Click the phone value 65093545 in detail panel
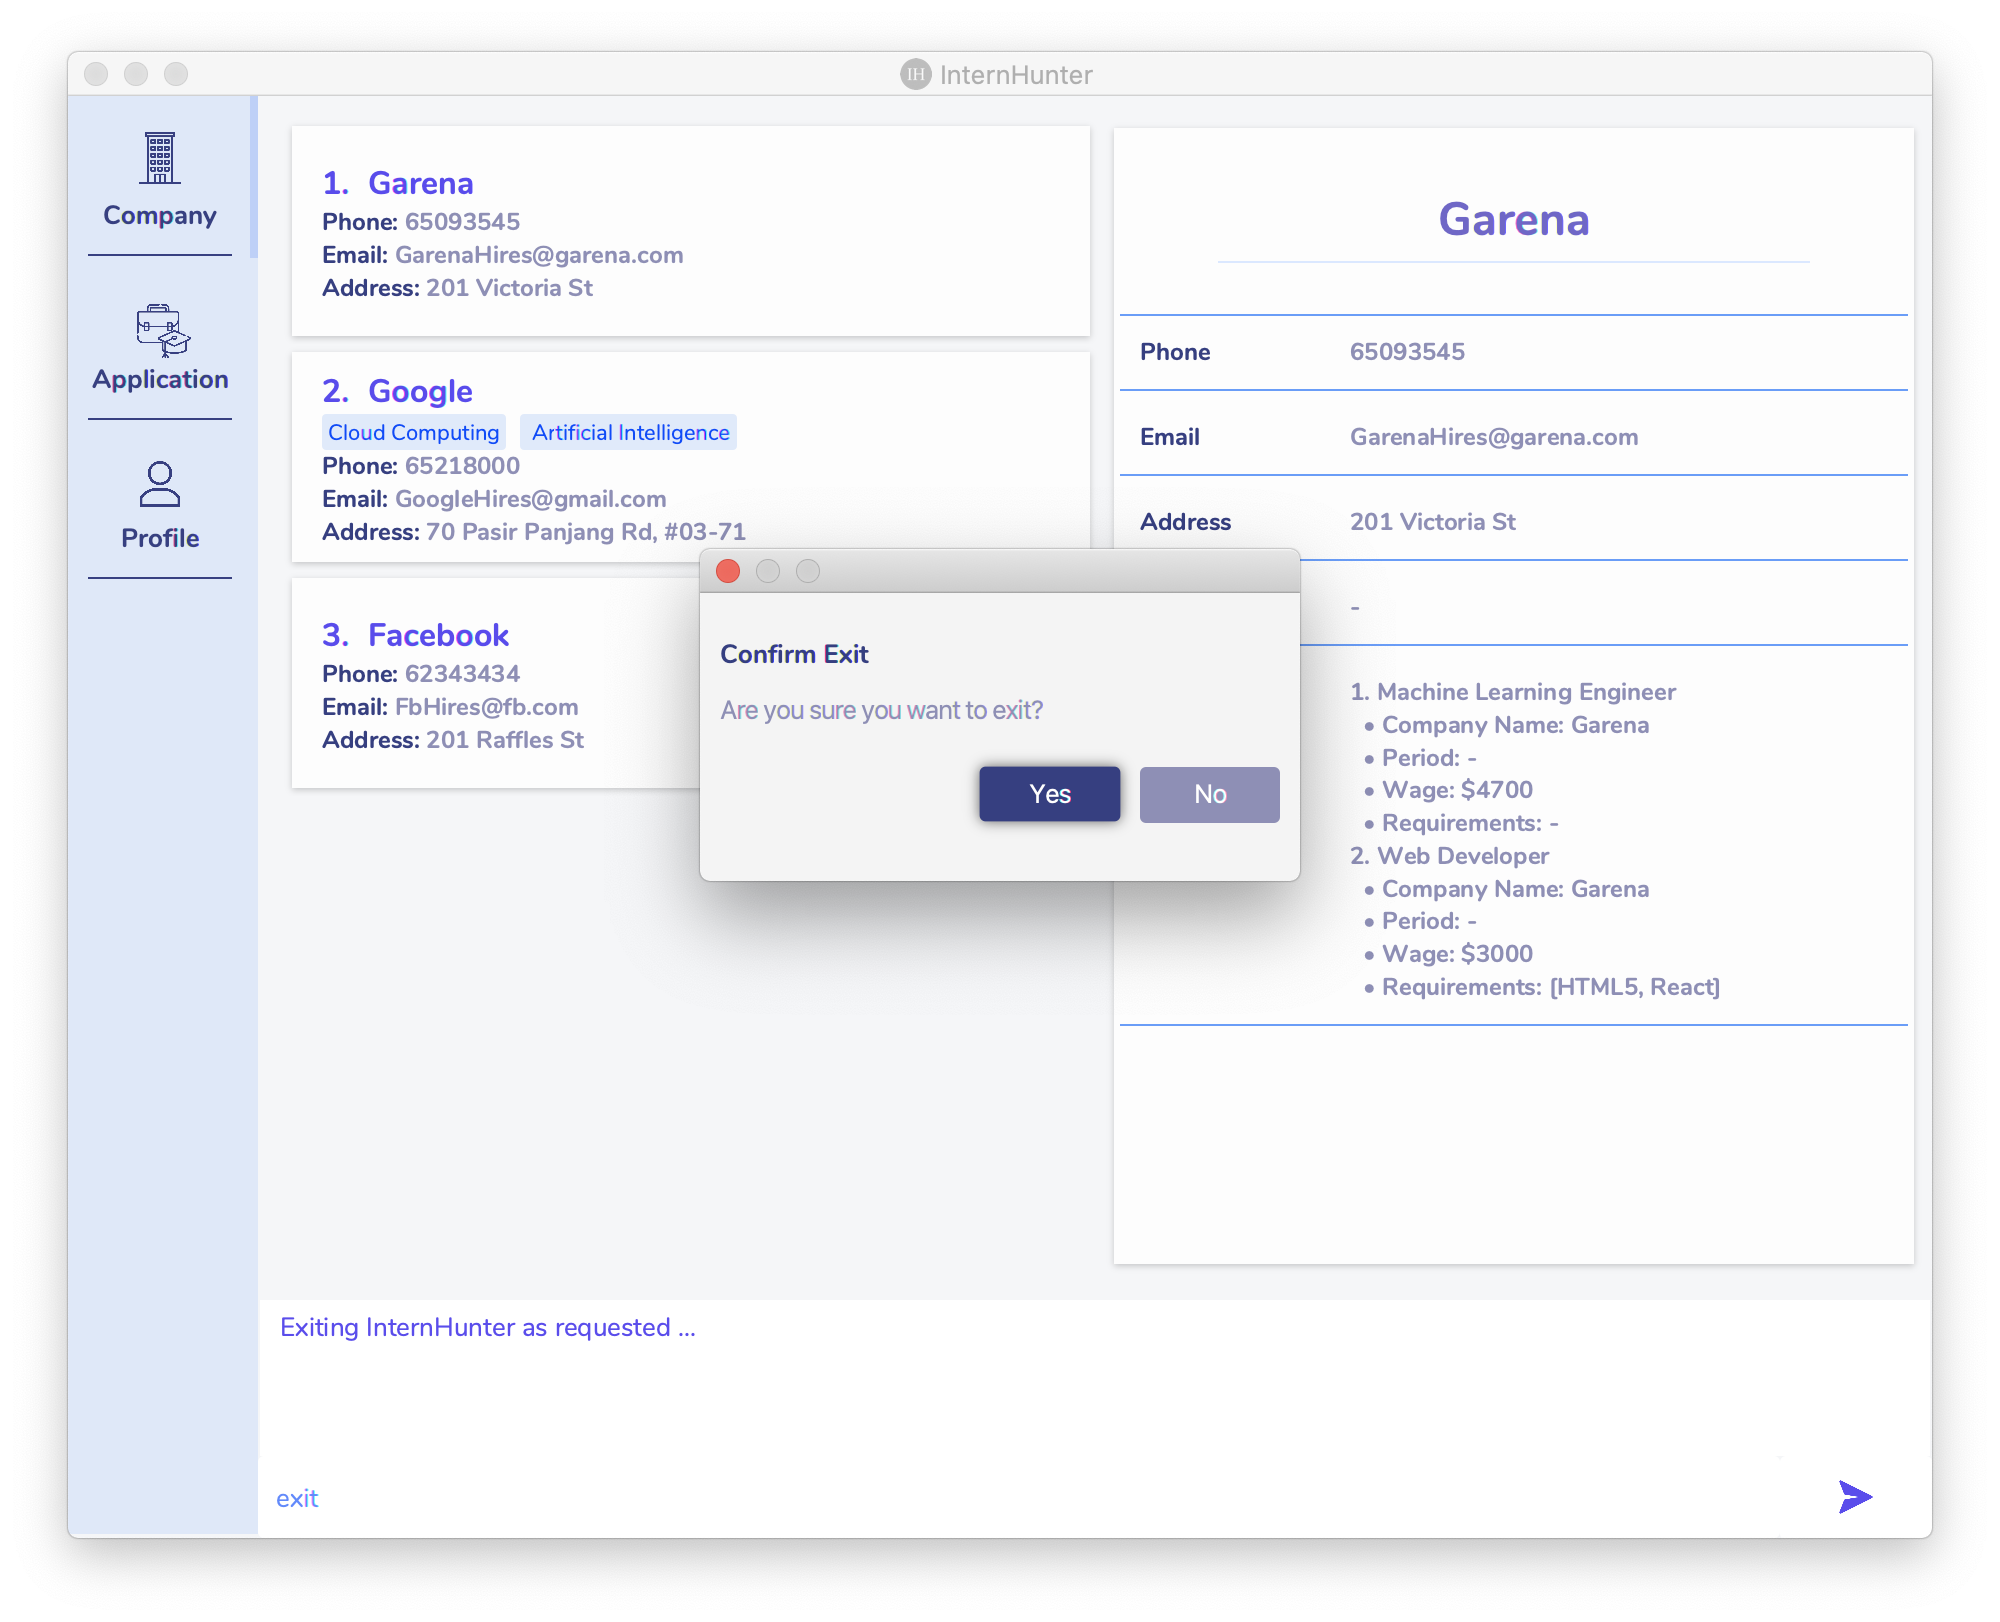The height and width of the screenshot is (1622, 2000). point(1407,352)
